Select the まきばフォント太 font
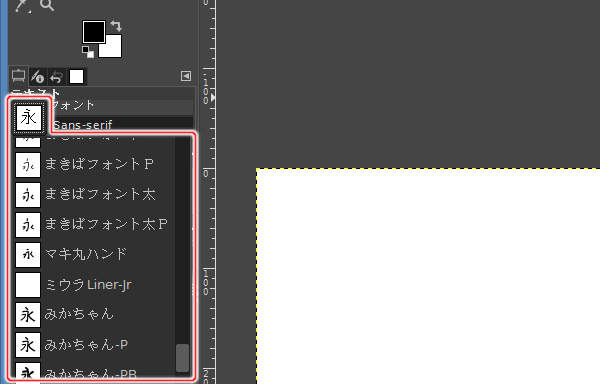This screenshot has width=600, height=384. tap(95, 195)
